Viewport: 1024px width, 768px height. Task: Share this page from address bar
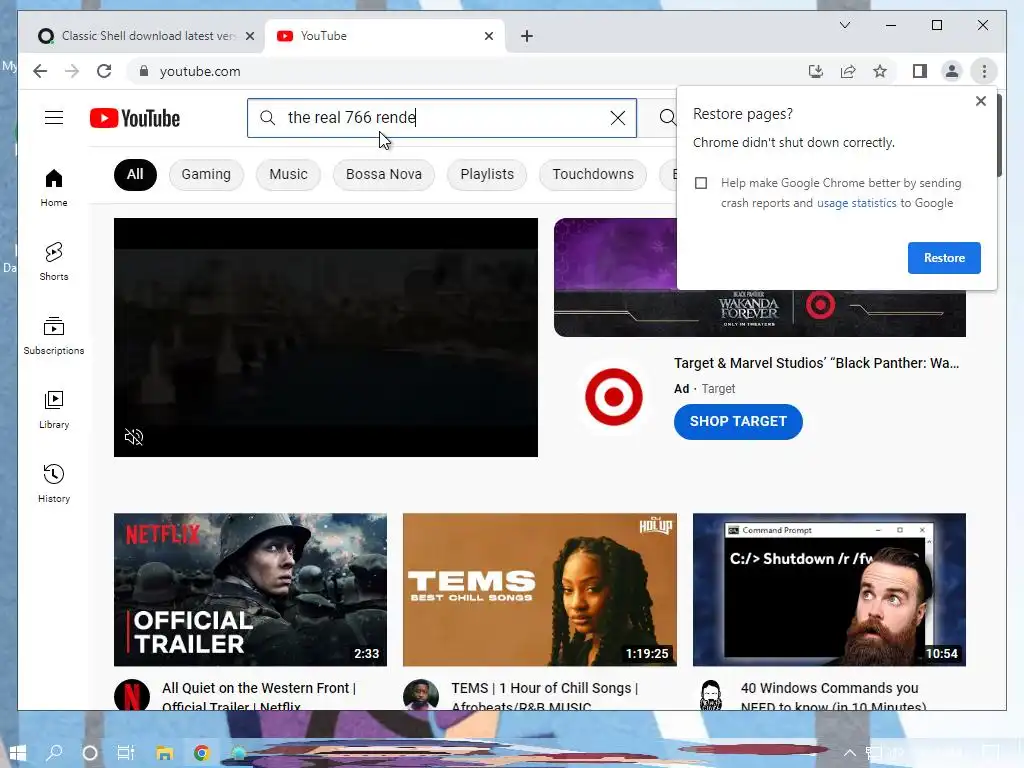[x=848, y=71]
